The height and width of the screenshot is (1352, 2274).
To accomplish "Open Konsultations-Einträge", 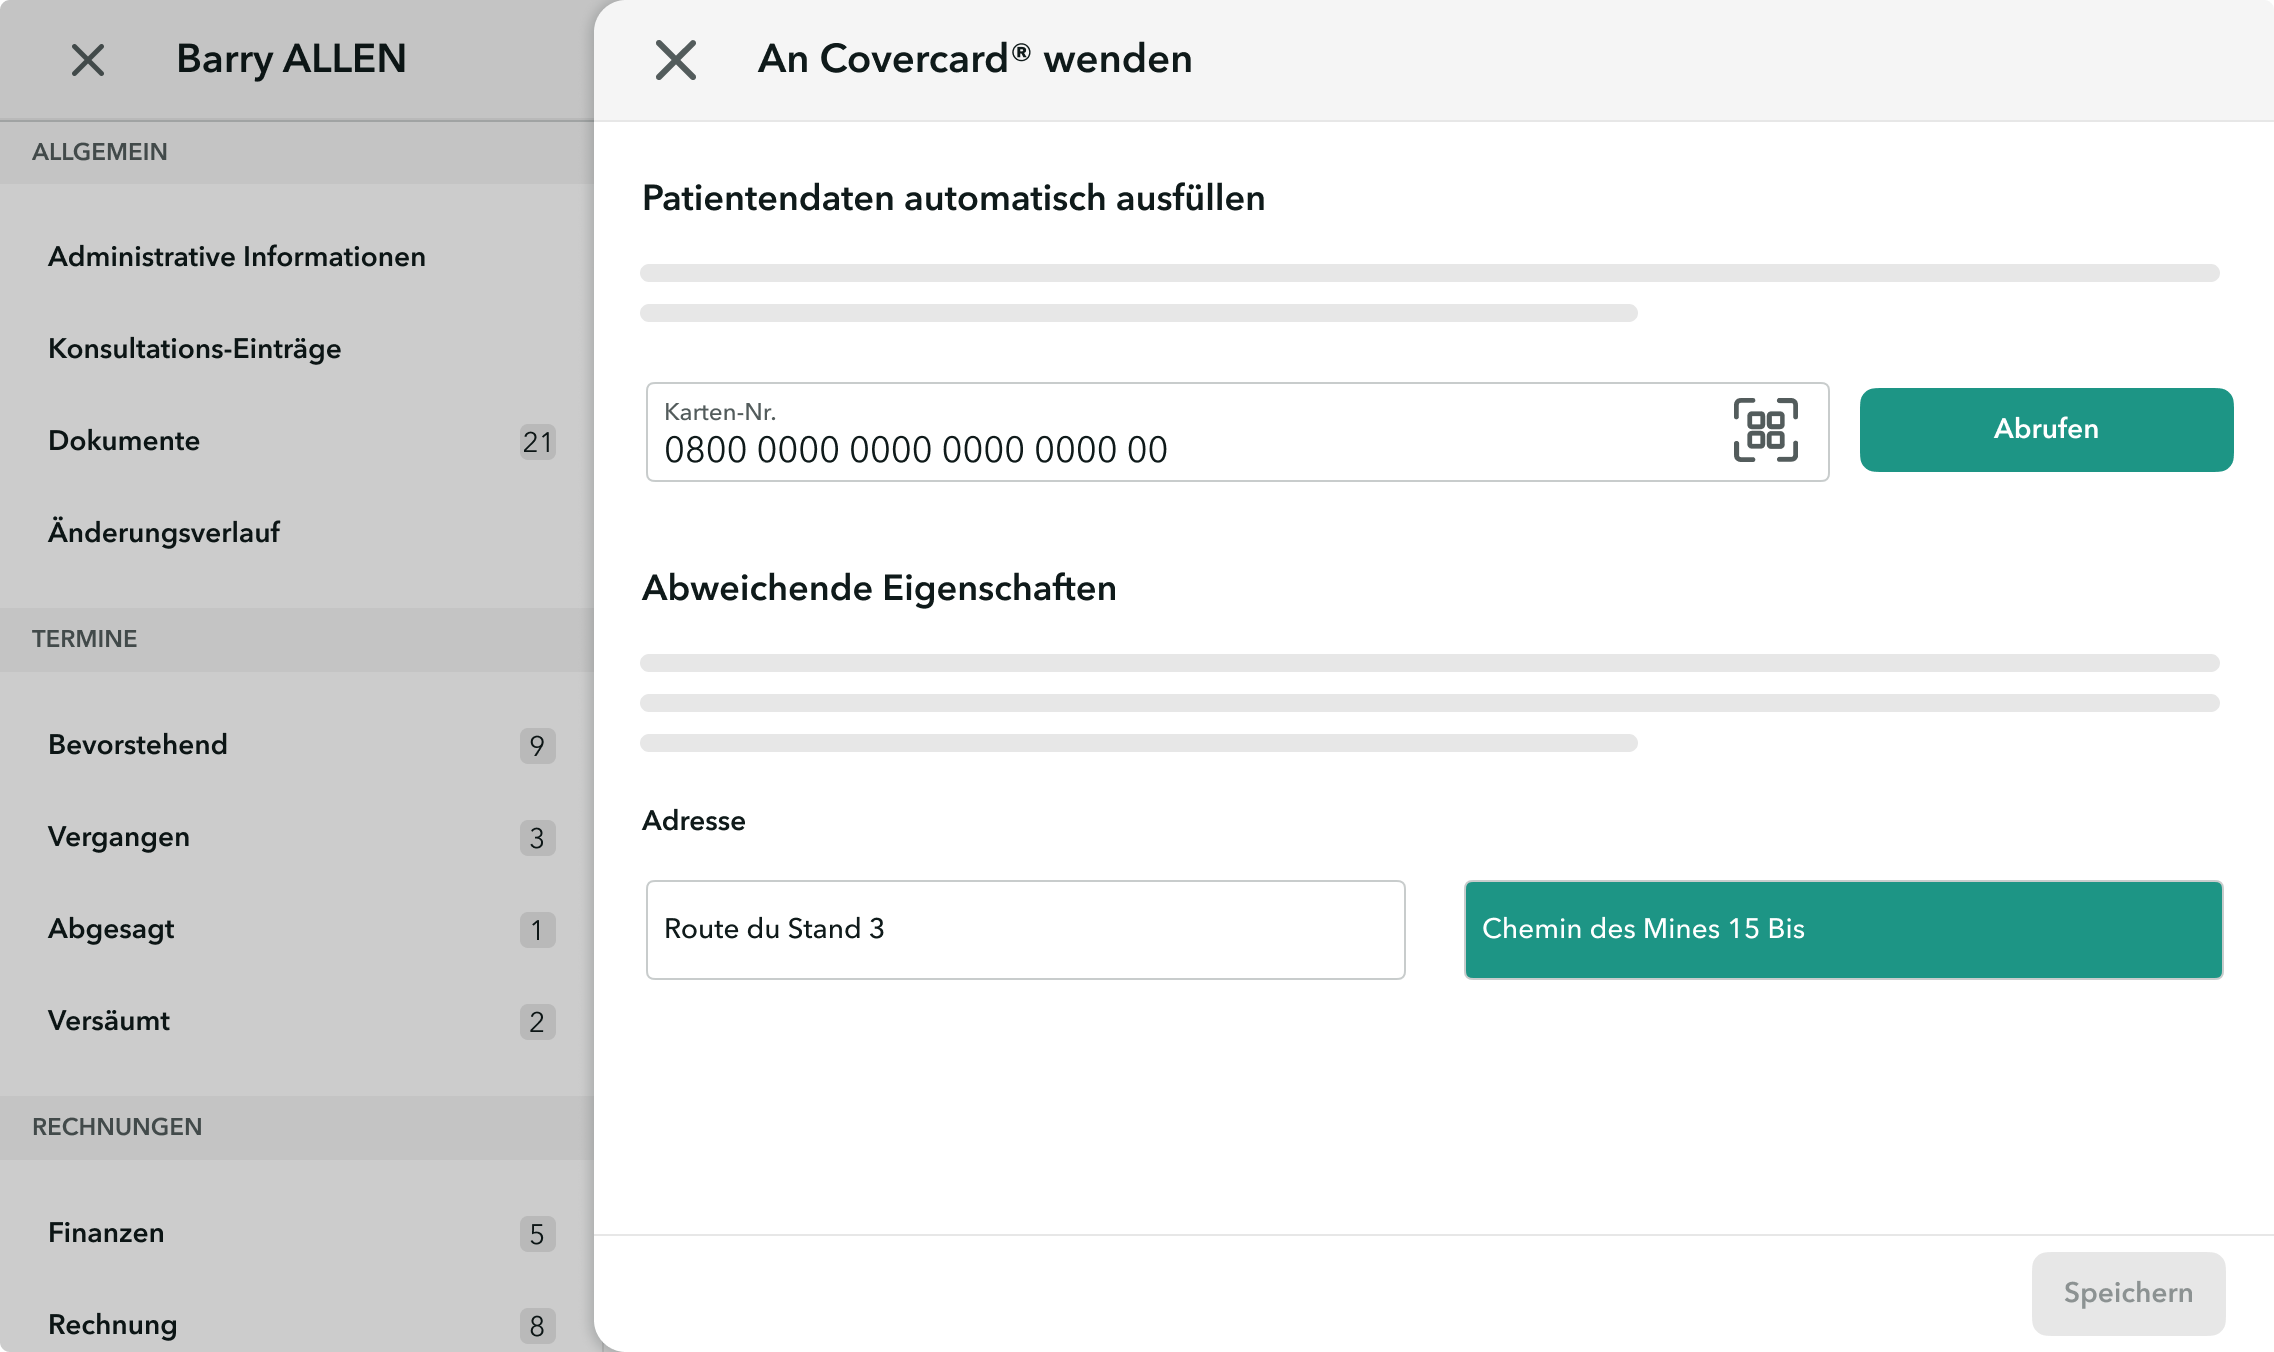I will [x=195, y=348].
